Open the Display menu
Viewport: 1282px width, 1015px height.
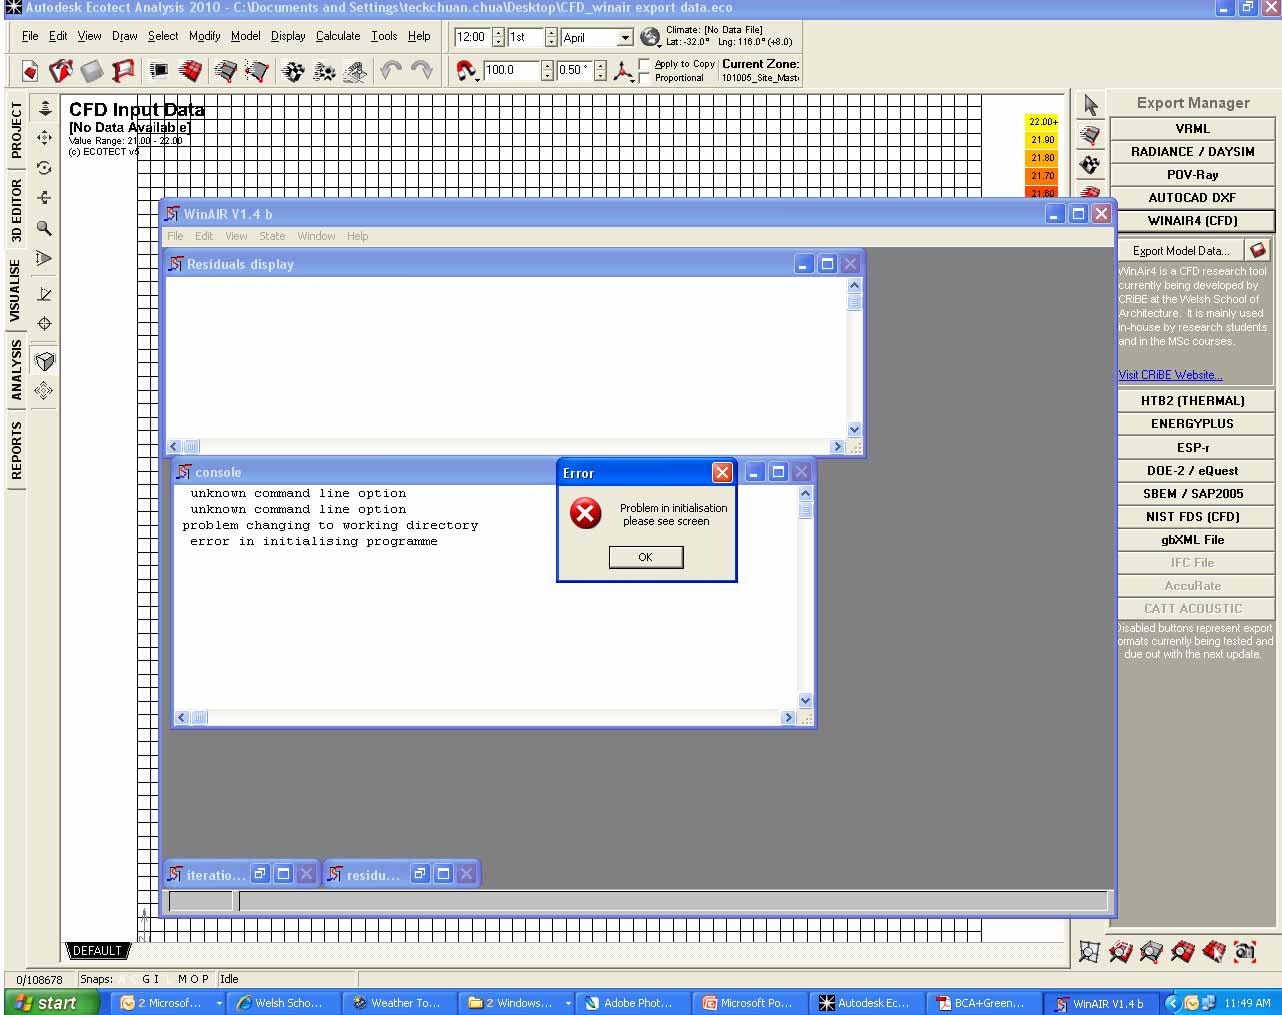click(x=288, y=36)
